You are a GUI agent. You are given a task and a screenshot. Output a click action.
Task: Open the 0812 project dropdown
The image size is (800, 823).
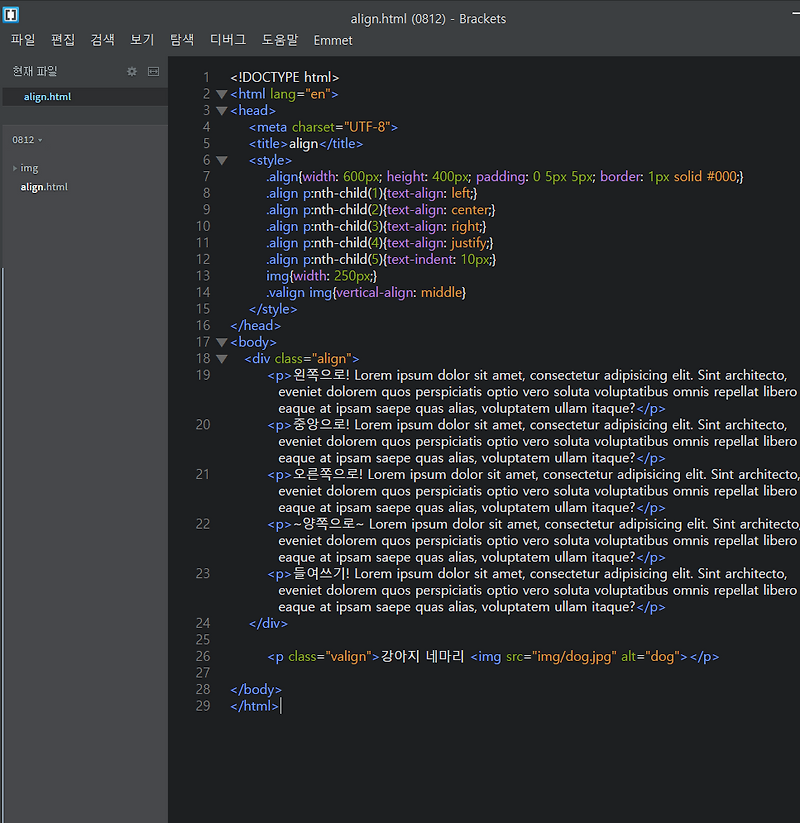[27, 140]
